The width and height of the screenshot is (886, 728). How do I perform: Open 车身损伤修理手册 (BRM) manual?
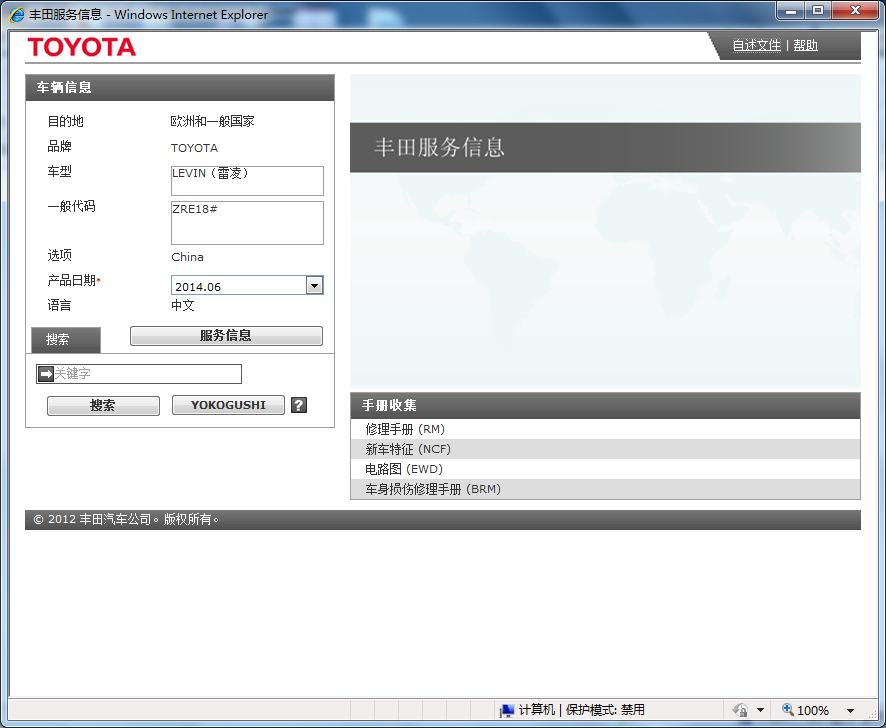tap(605, 489)
